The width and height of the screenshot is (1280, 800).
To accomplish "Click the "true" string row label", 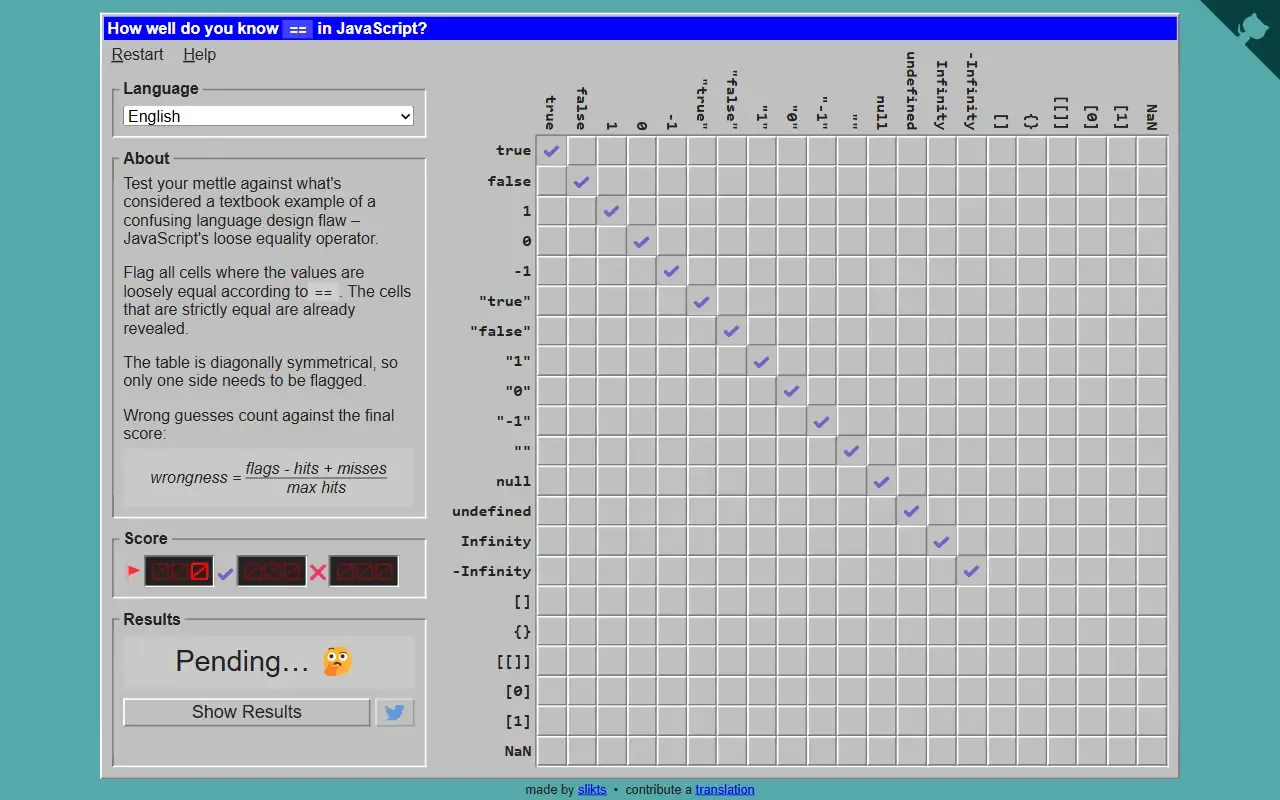I will point(505,301).
